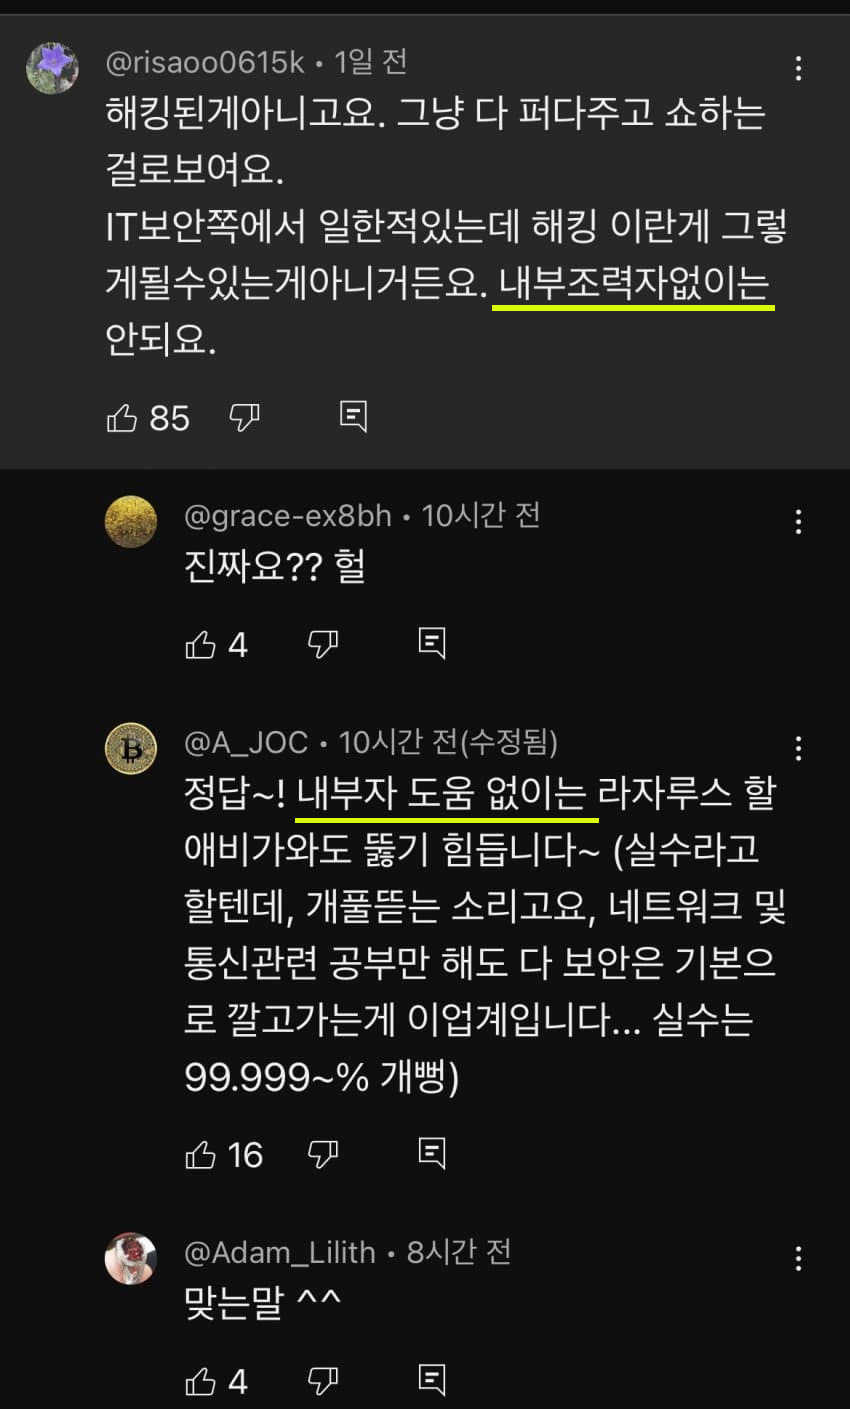Dislike the @Adam_Lilith reply
The width and height of the screenshot is (850, 1409).
click(323, 1382)
